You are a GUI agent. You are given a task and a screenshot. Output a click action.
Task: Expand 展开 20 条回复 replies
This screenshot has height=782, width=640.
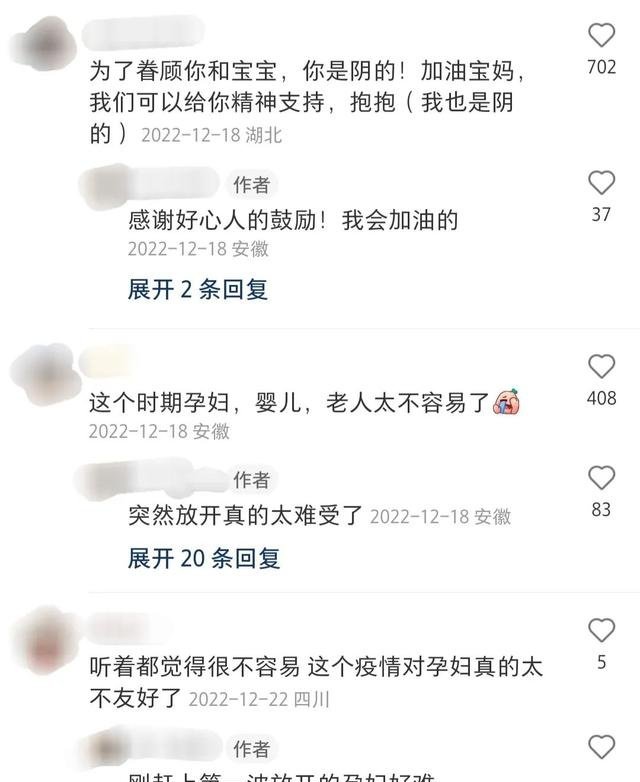click(x=204, y=558)
